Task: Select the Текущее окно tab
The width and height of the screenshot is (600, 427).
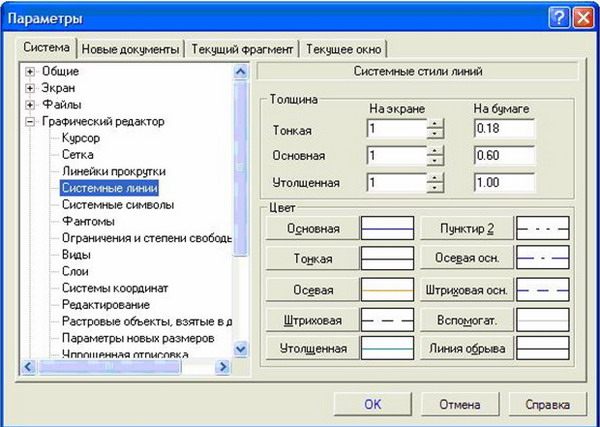Action: coord(343,49)
